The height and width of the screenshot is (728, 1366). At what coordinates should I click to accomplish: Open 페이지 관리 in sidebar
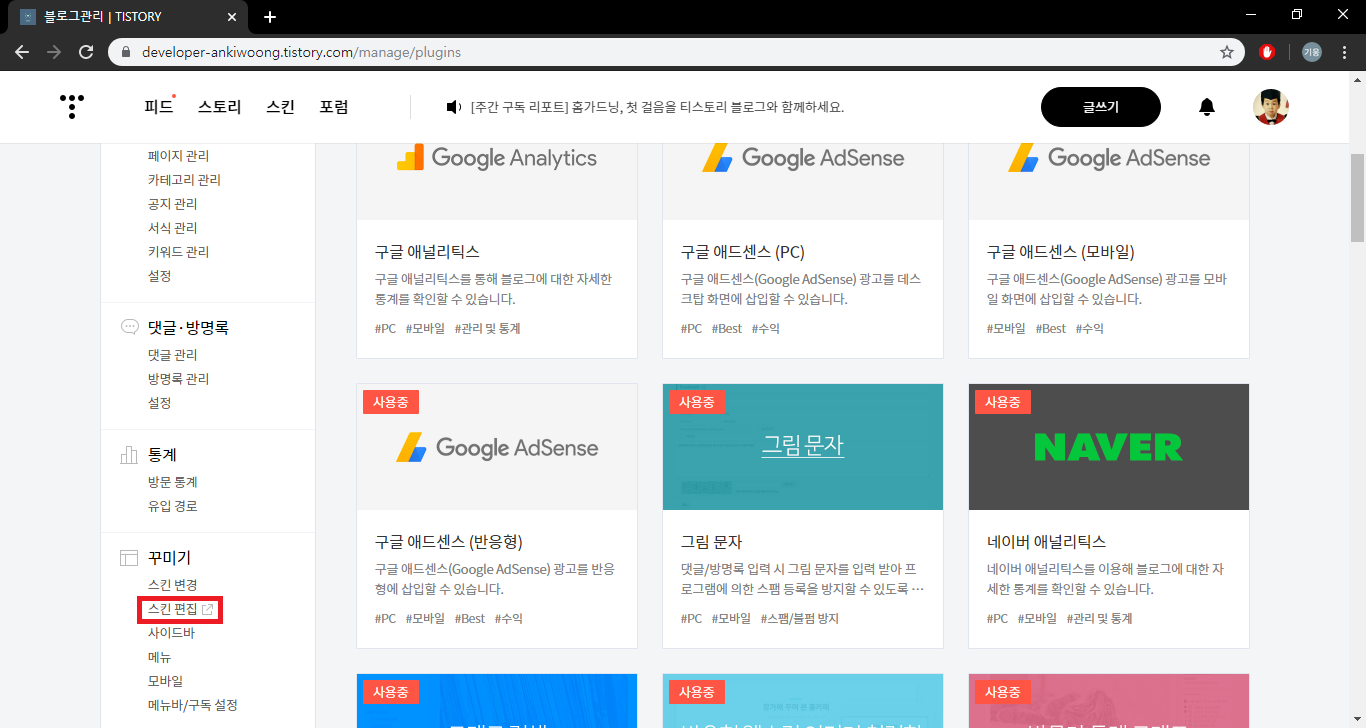pos(178,156)
